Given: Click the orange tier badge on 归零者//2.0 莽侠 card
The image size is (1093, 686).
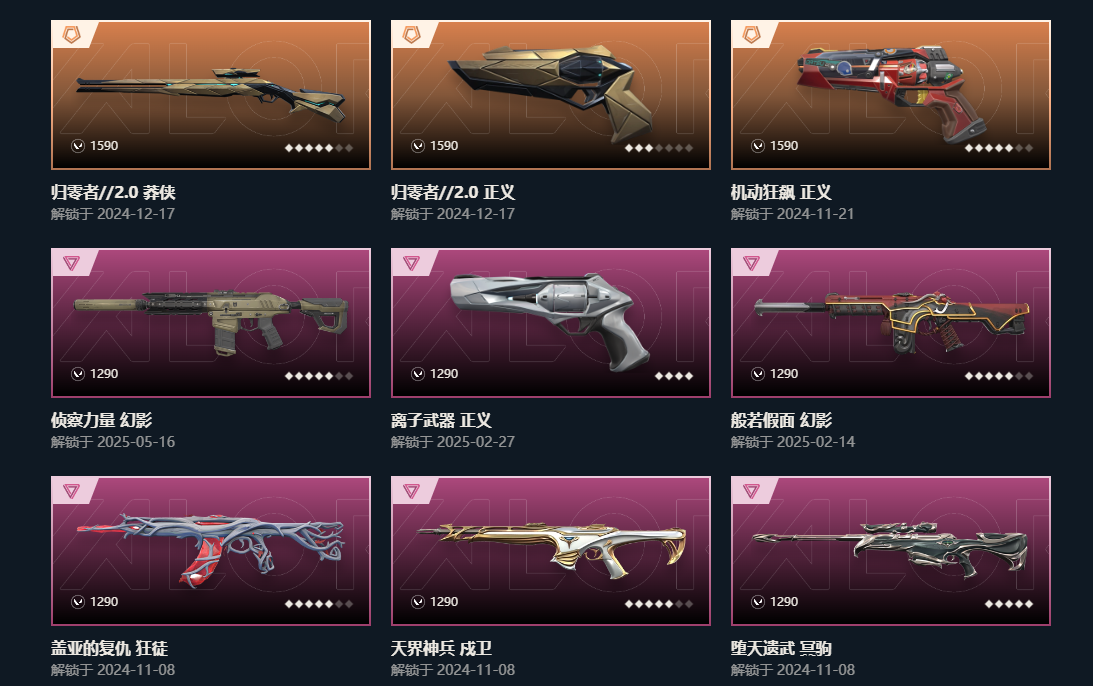Looking at the screenshot, I should coord(71,34).
